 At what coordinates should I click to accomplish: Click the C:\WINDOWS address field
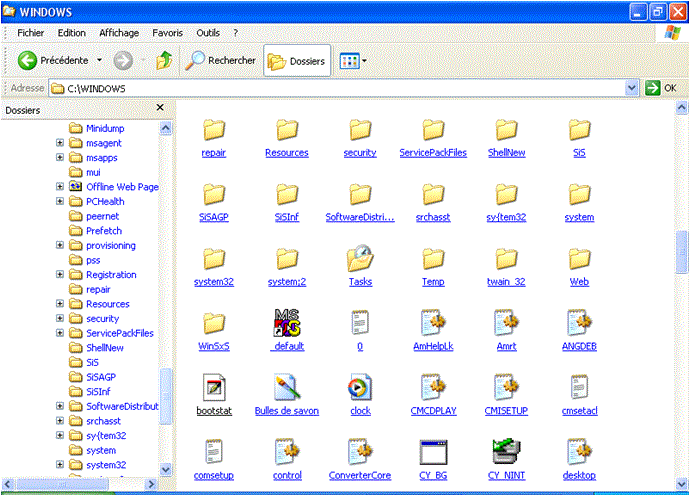click(337, 88)
